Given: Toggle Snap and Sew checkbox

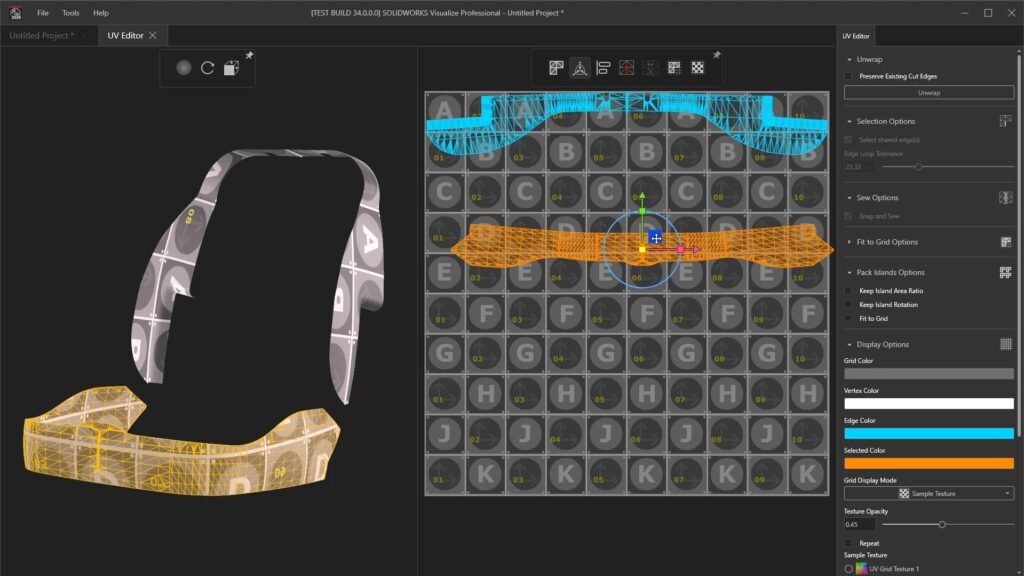Looking at the screenshot, I should click(x=848, y=216).
